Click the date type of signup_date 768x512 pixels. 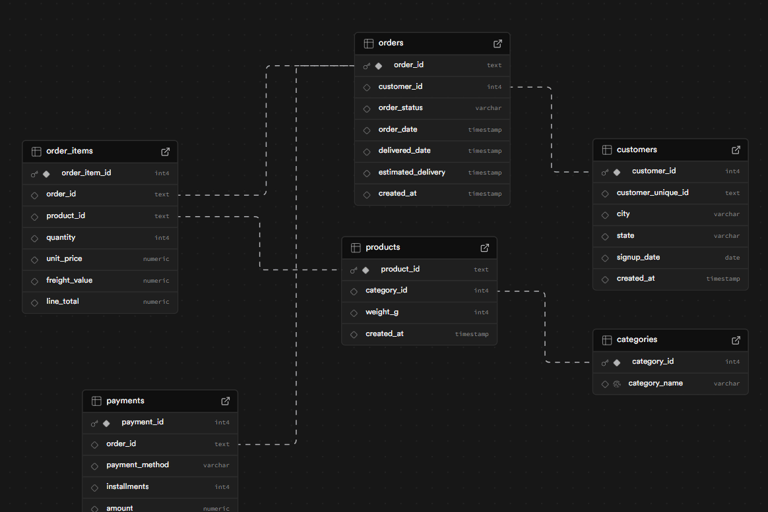coord(732,258)
